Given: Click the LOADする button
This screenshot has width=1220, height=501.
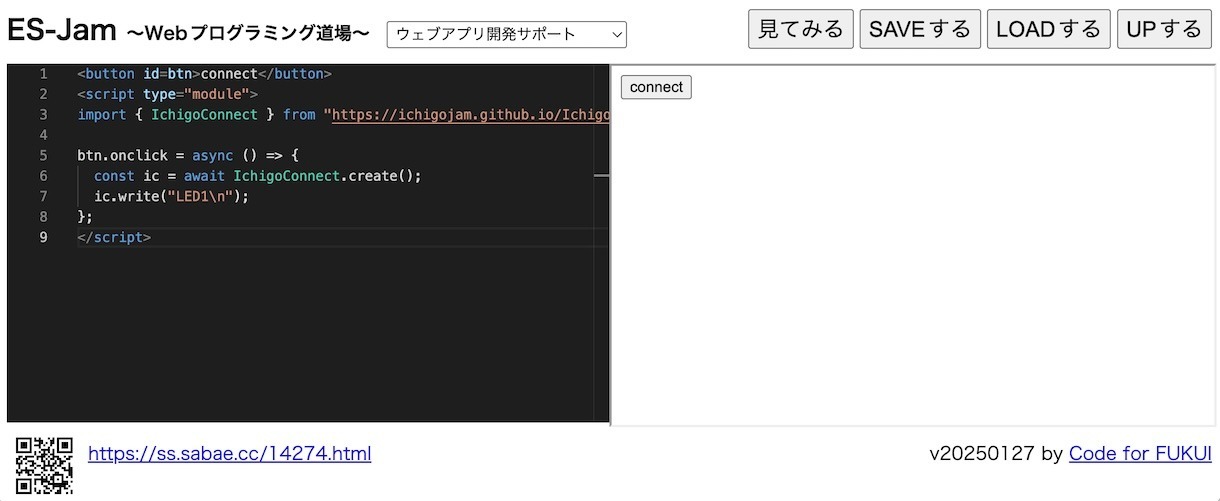Looking at the screenshot, I should point(1048,29).
